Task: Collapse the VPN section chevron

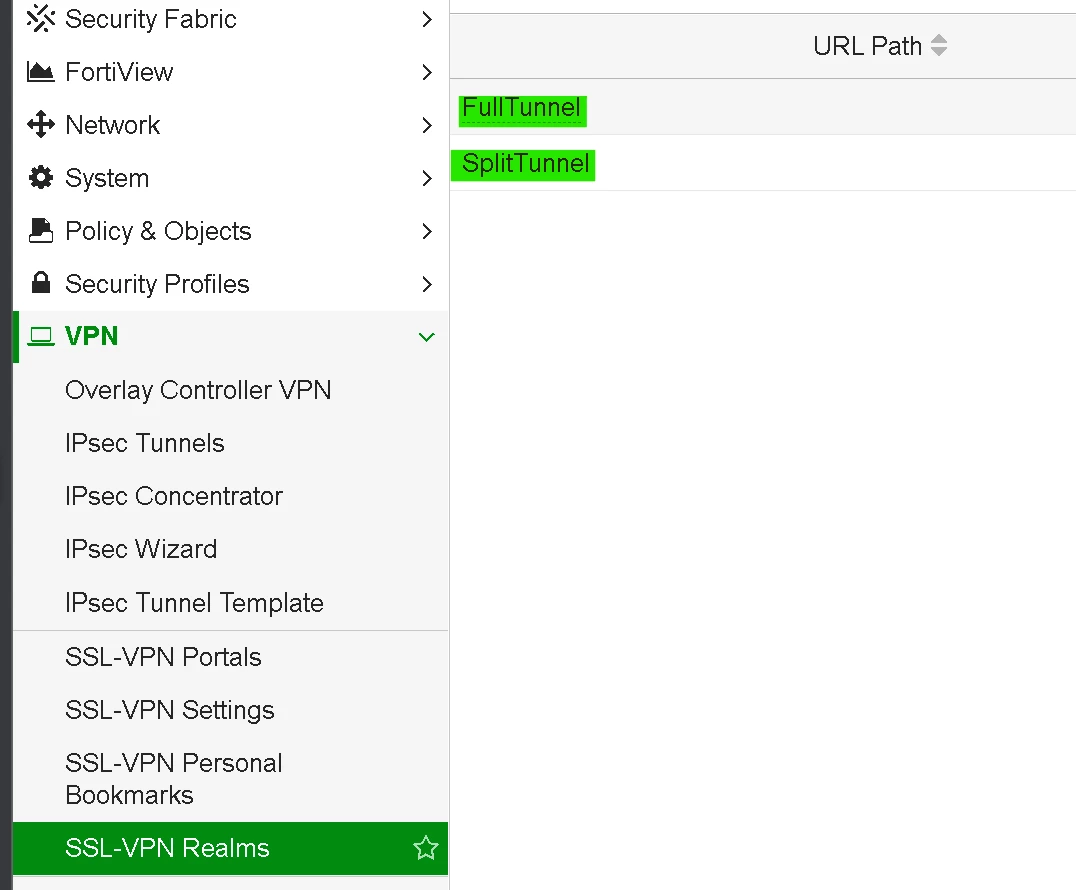Action: coord(426,337)
